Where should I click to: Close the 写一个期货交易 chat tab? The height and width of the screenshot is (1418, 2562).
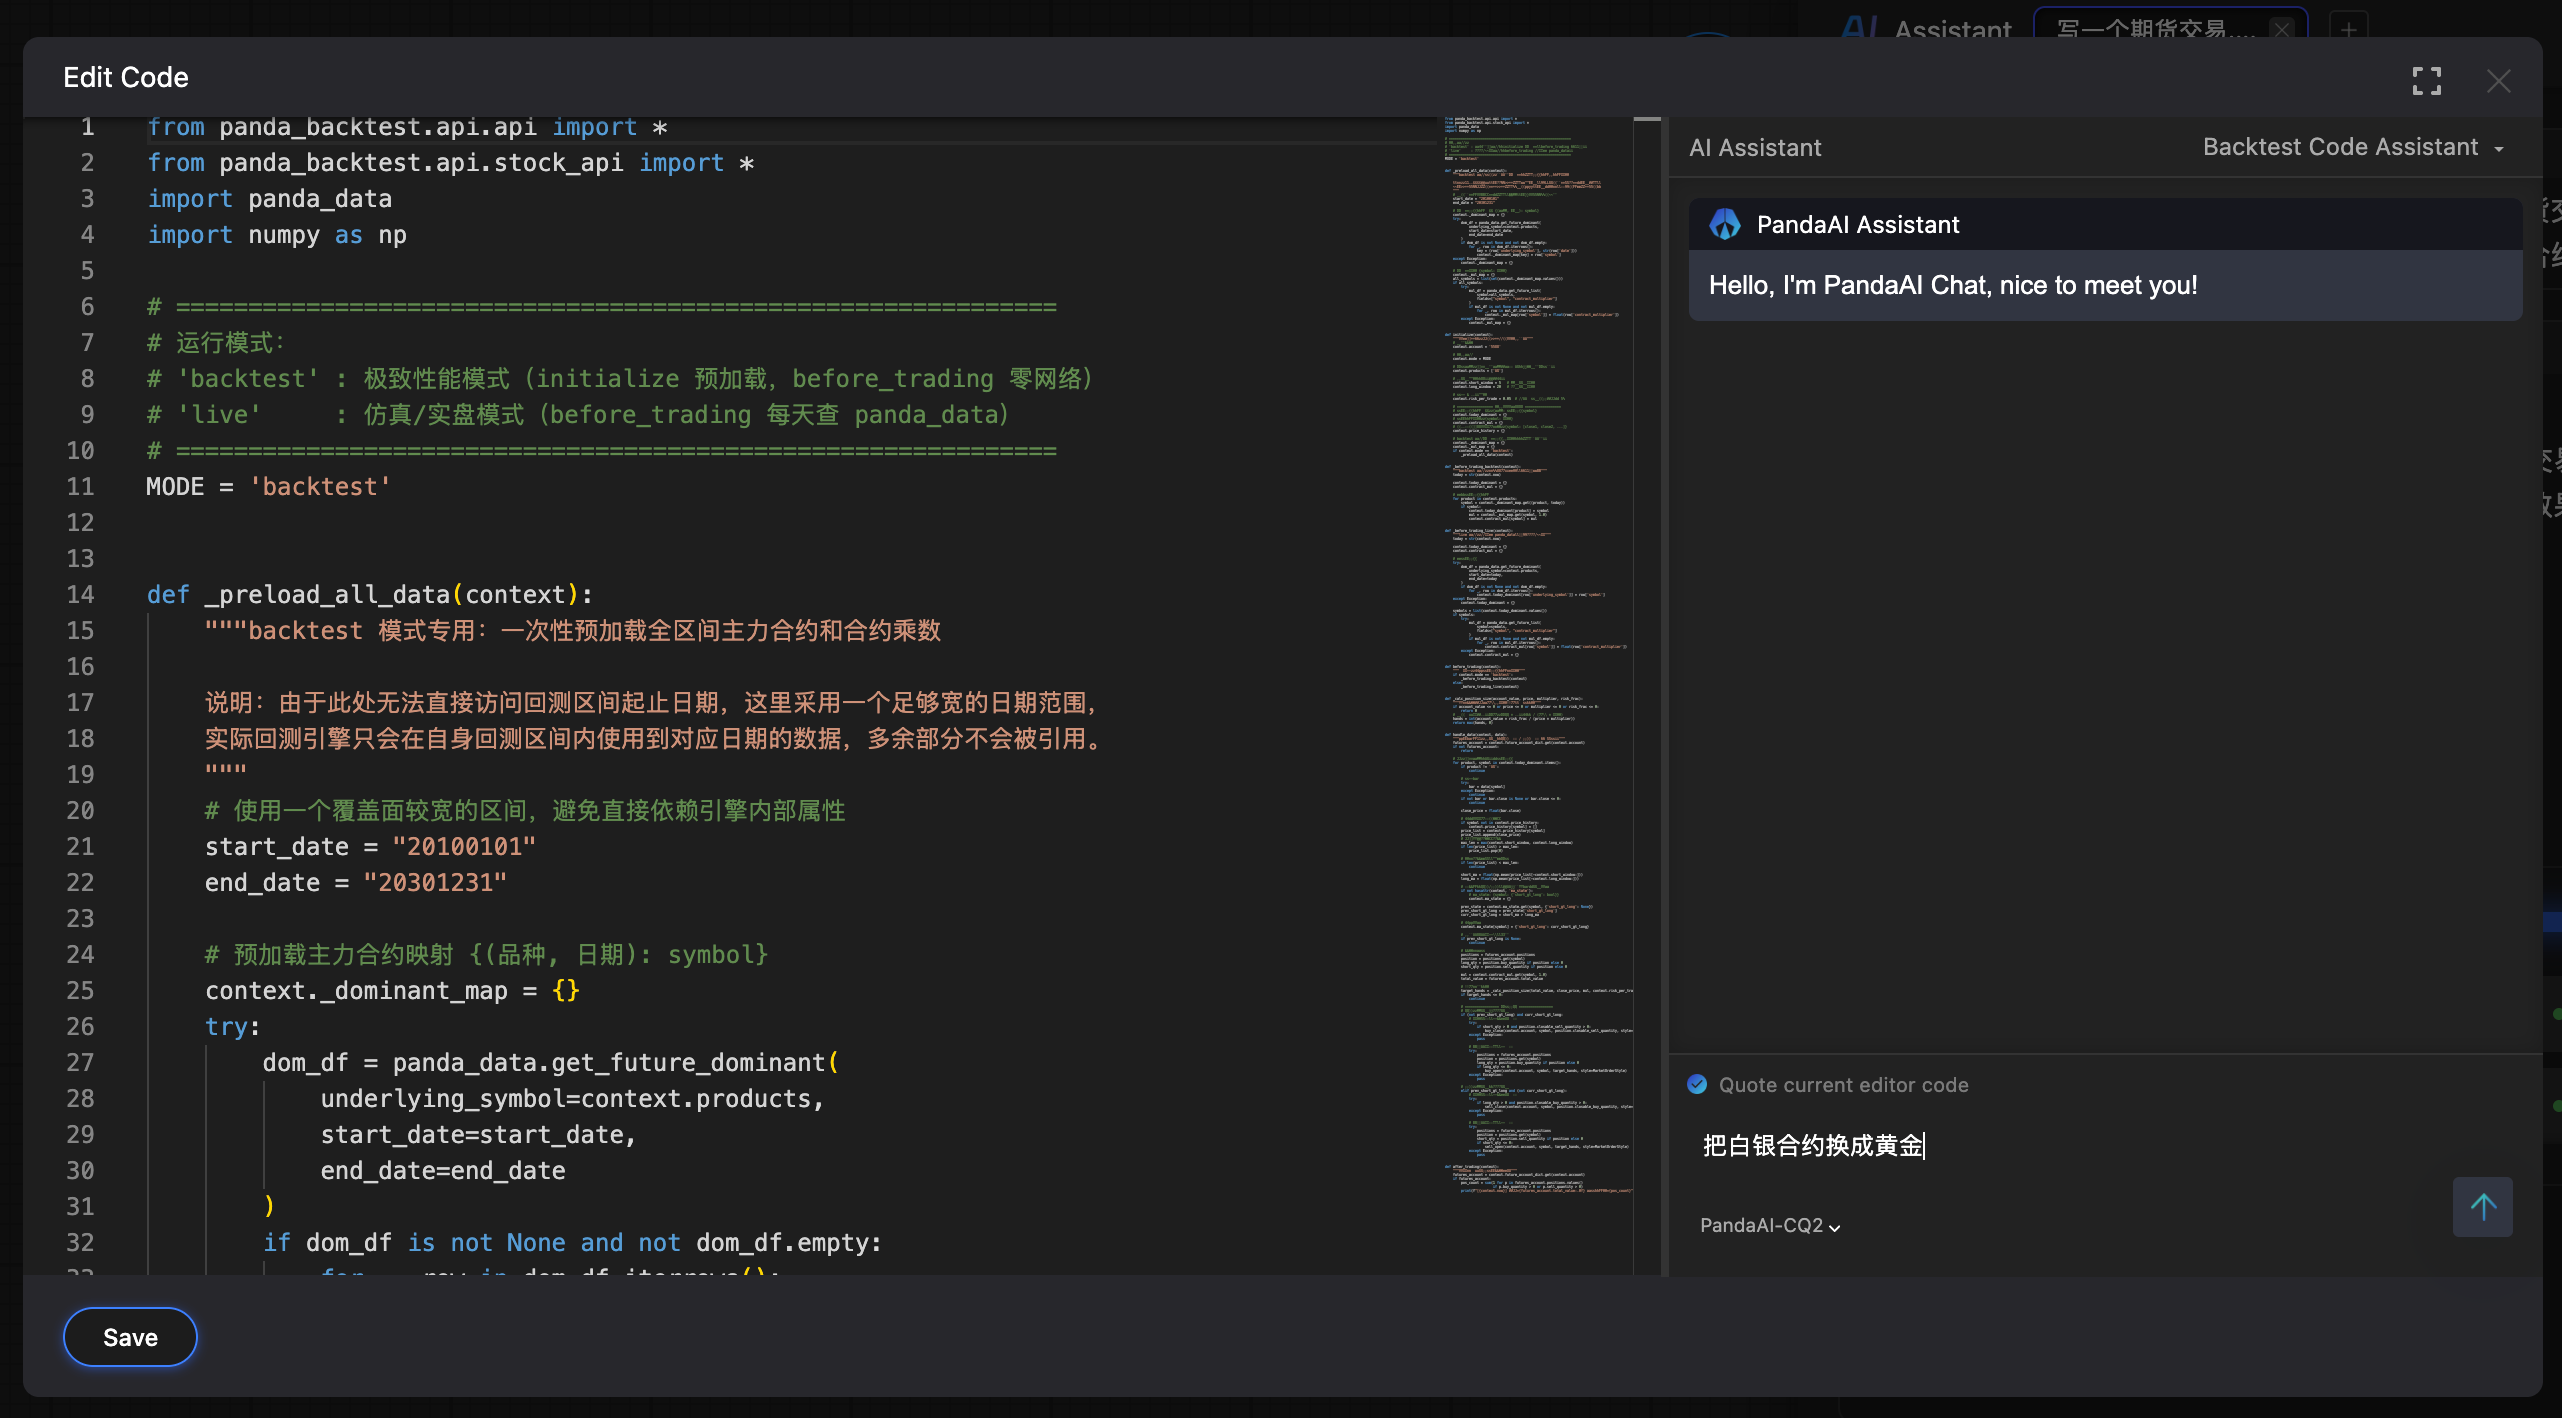[x=2282, y=29]
